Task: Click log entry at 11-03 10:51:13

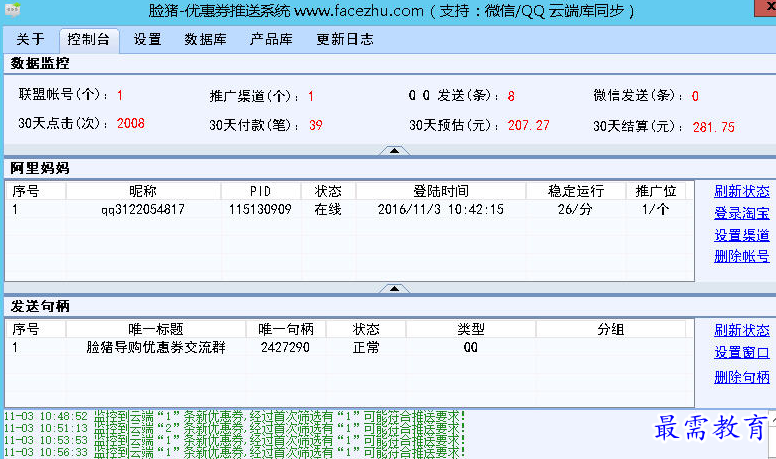Action: [x=235, y=428]
